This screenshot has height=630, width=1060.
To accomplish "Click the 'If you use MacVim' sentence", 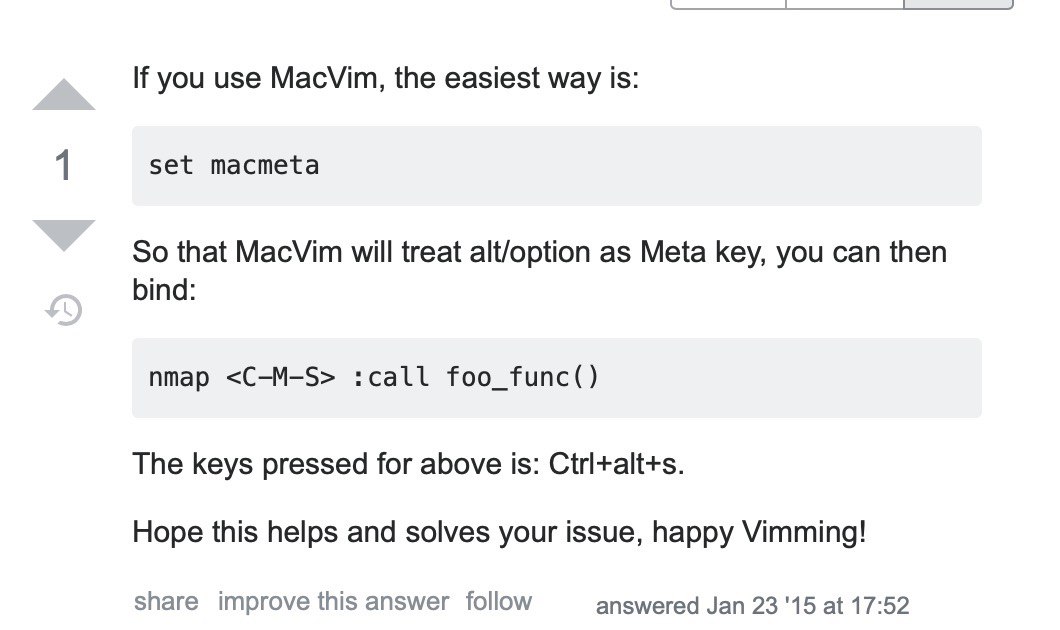I will (x=385, y=78).
